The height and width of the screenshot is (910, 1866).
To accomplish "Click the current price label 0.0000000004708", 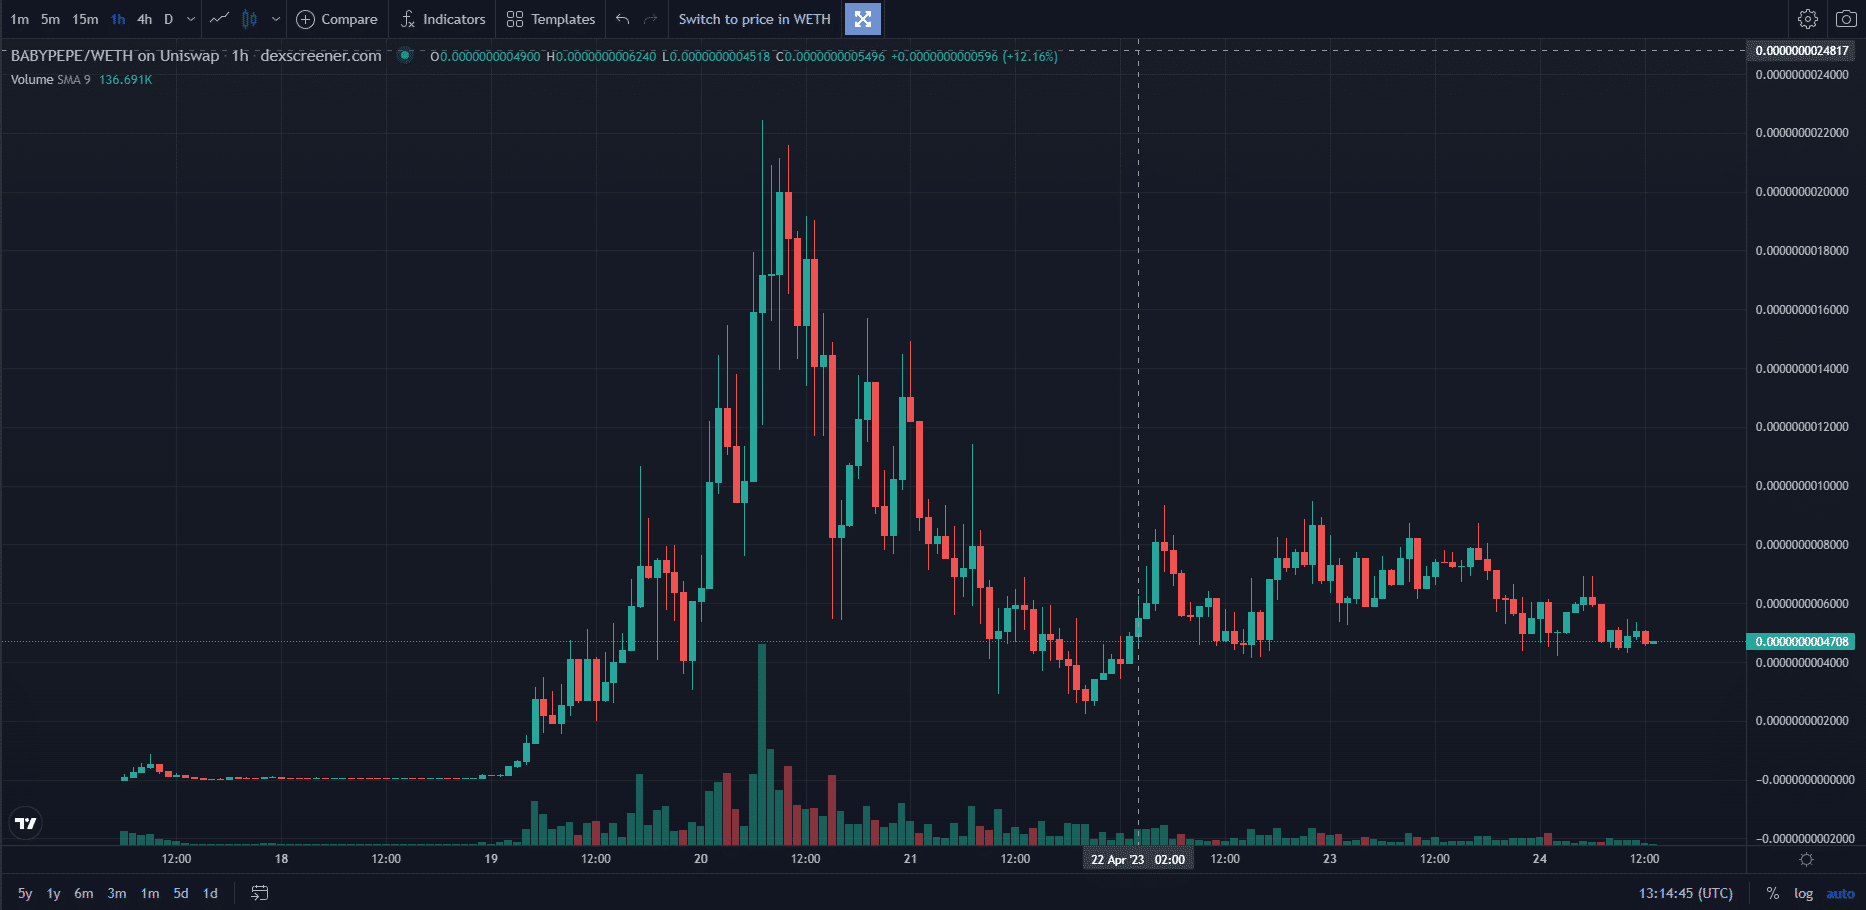I will (x=1801, y=642).
